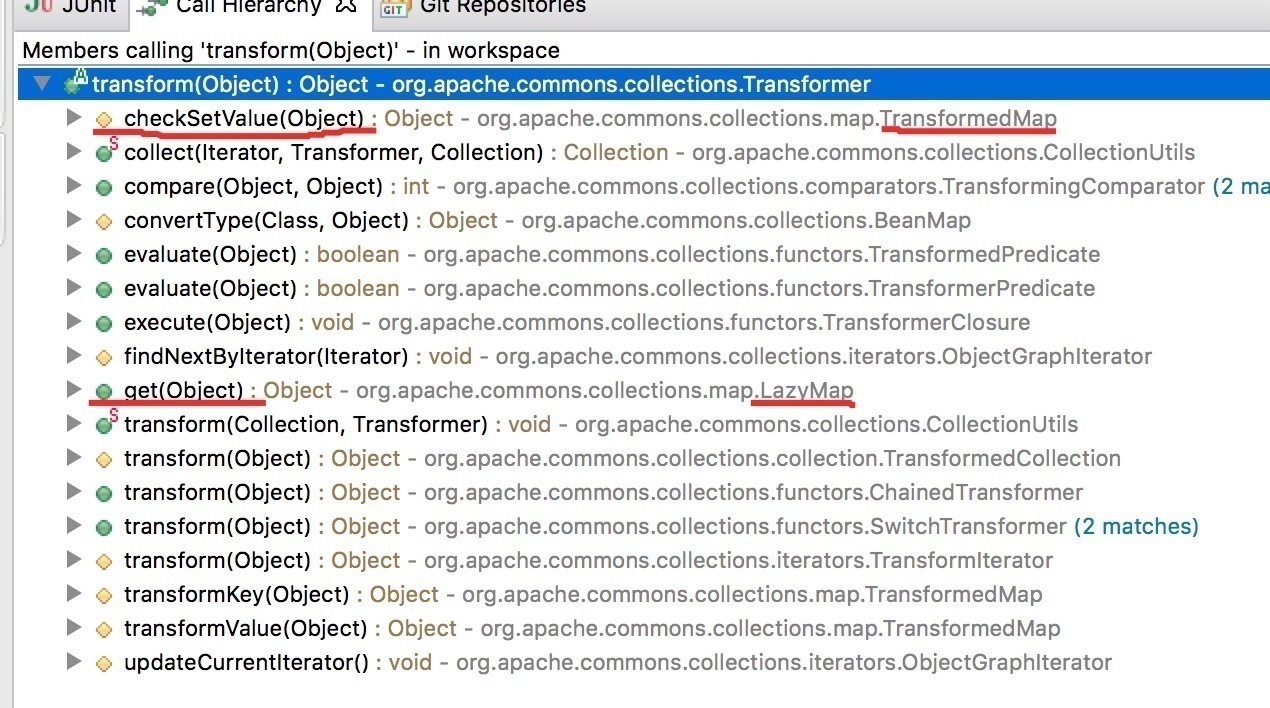Viewport: 1270px width, 708px height.
Task: Click the diamond icon beside convertType(Class, Object)
Action: (x=103, y=222)
